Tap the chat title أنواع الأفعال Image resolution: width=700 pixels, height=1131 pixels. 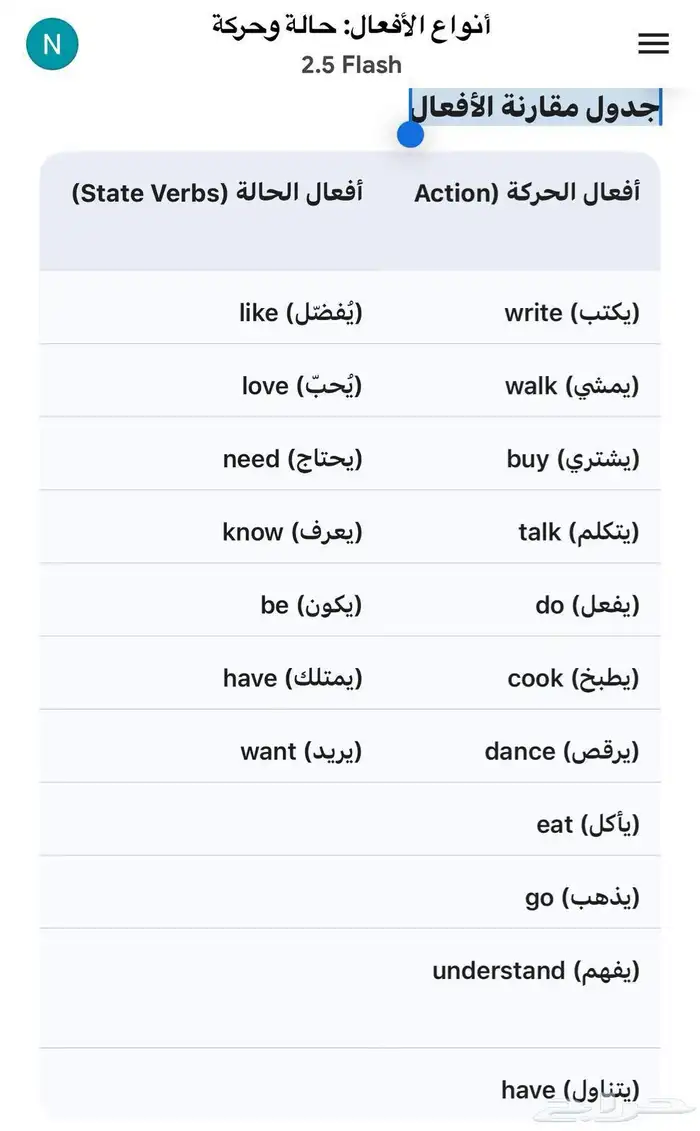coord(351,26)
